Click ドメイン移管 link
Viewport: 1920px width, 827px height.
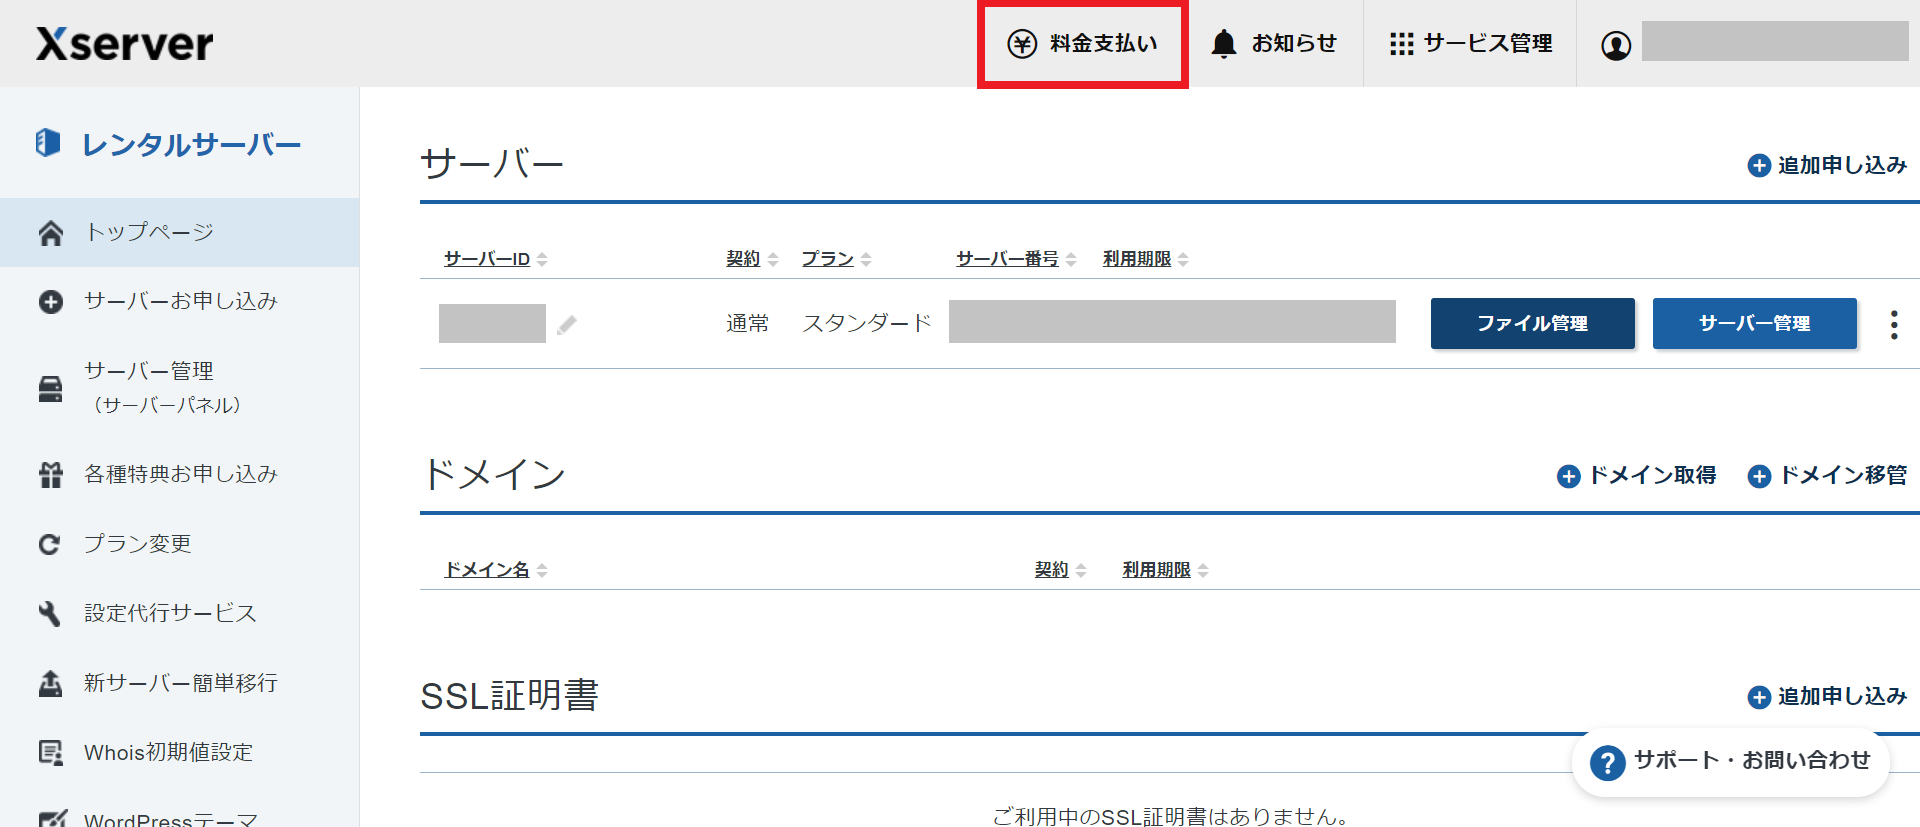click(x=1827, y=476)
